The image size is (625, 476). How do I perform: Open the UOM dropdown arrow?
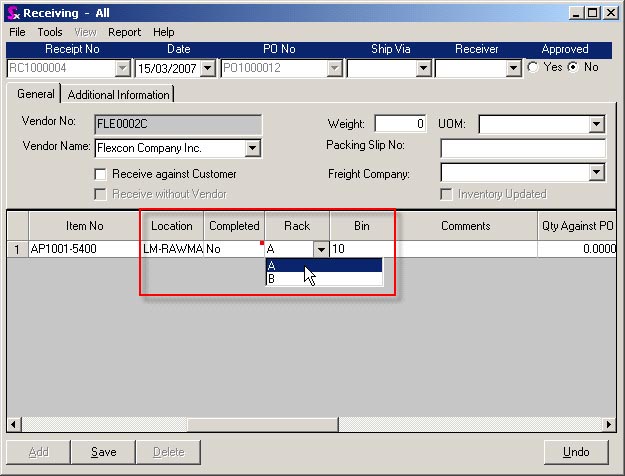click(597, 125)
